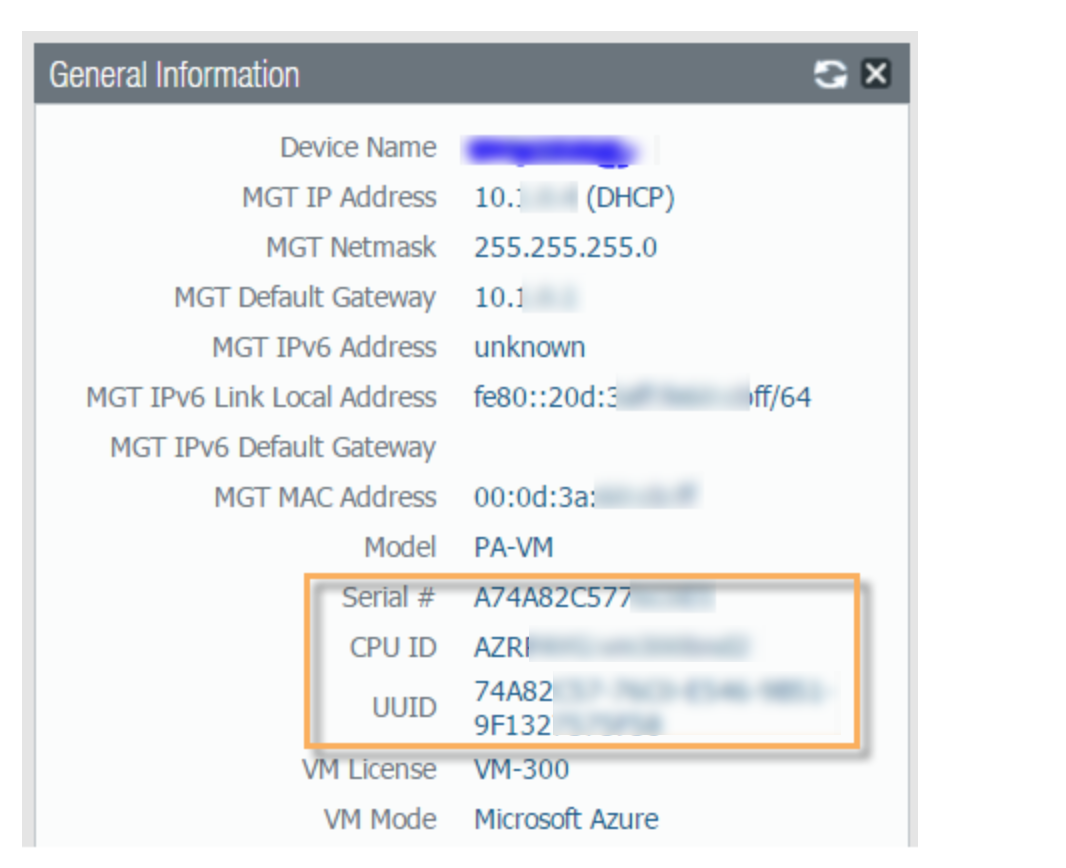The height and width of the screenshot is (868, 1066).
Task: Close the General Information widget
Action: click(x=875, y=74)
